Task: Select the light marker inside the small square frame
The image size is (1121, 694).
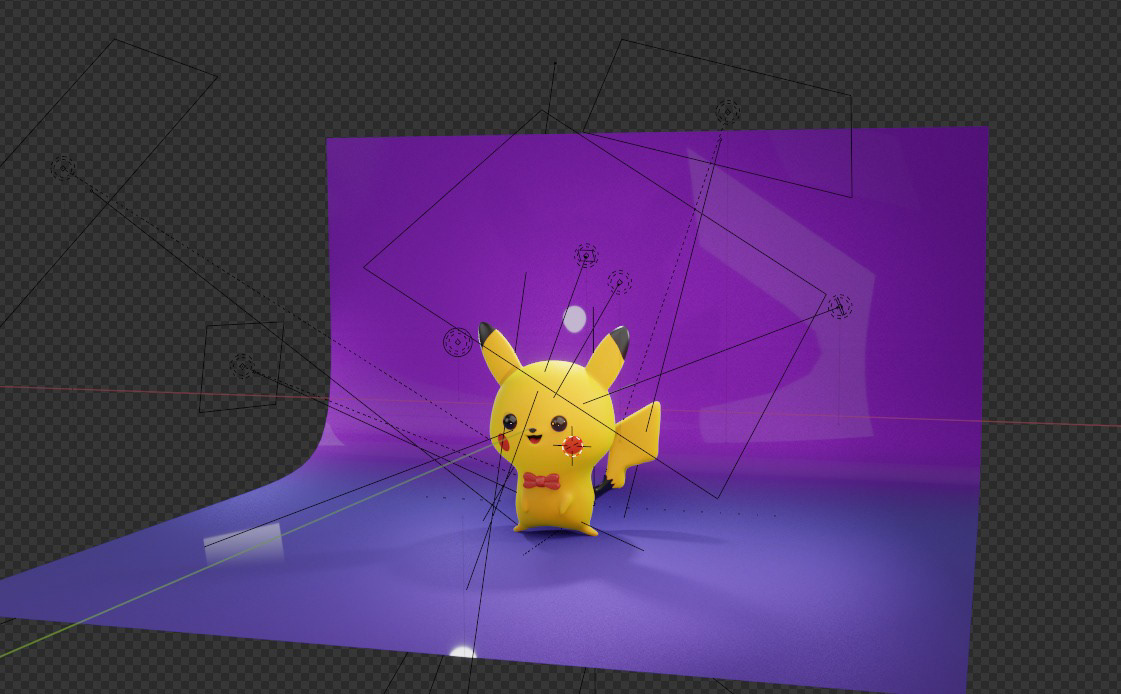Action: coord(242,367)
